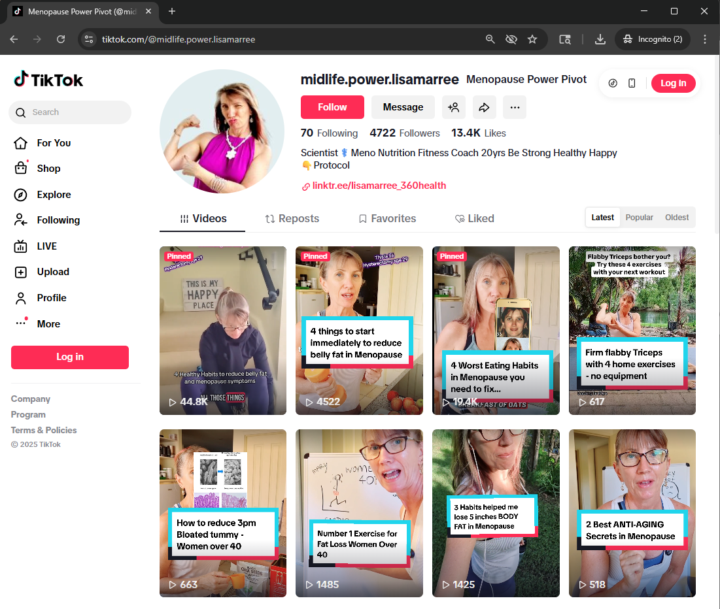This screenshot has width=720, height=609.
Task: Click the sidebar search field
Action: (70, 112)
